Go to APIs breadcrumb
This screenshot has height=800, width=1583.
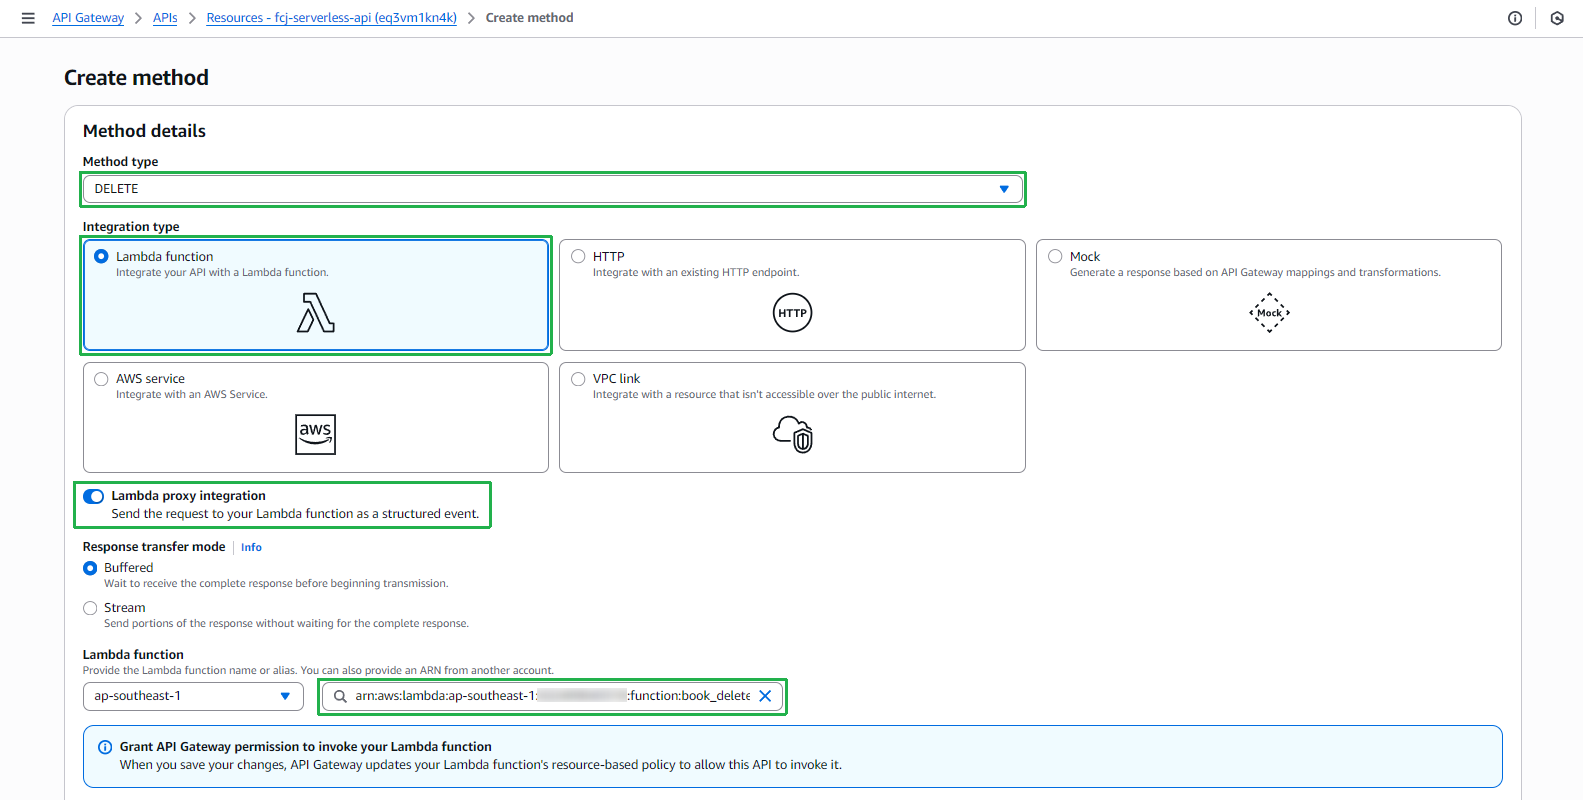click(165, 18)
